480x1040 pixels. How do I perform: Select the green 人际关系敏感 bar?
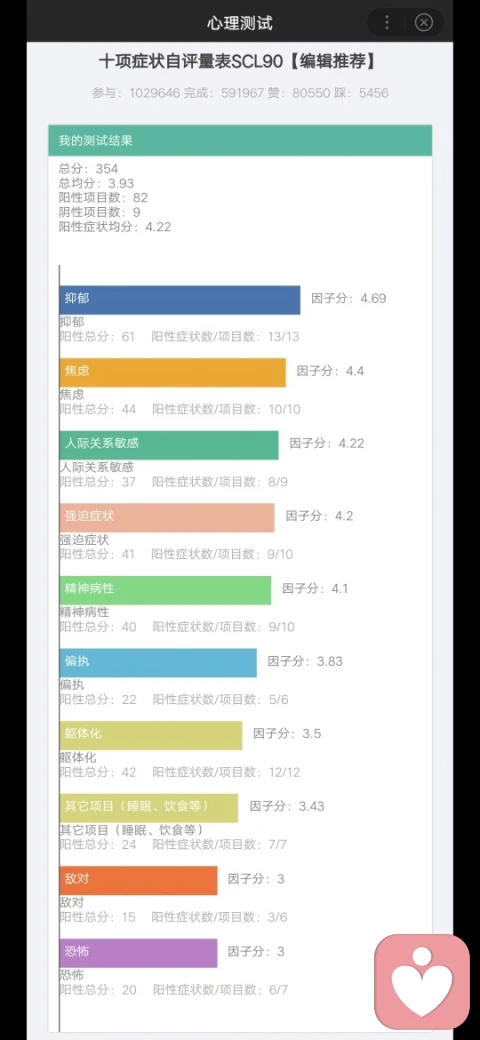tap(169, 445)
